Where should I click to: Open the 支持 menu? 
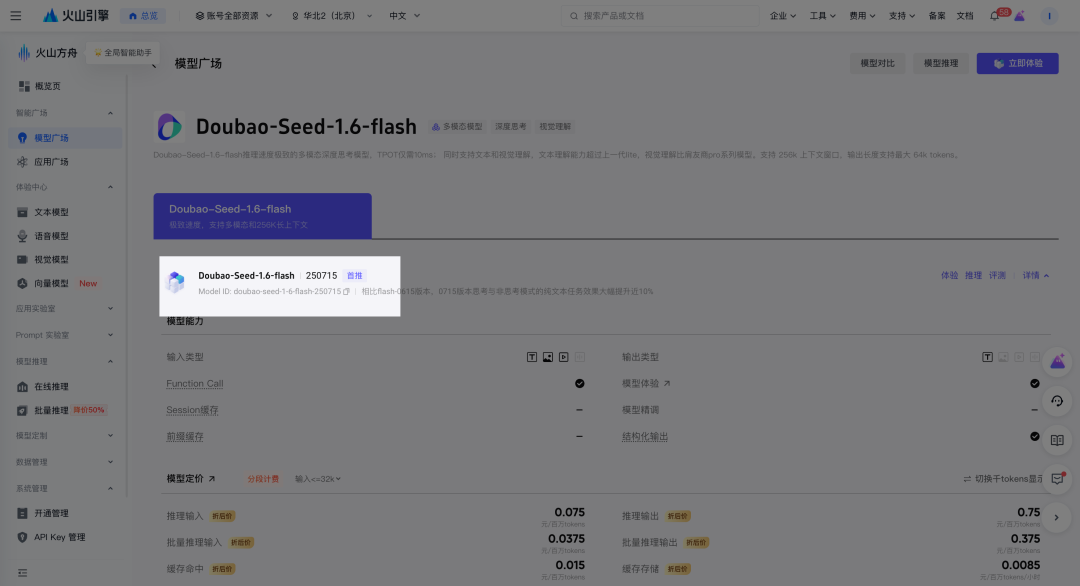pyautogui.click(x=902, y=16)
